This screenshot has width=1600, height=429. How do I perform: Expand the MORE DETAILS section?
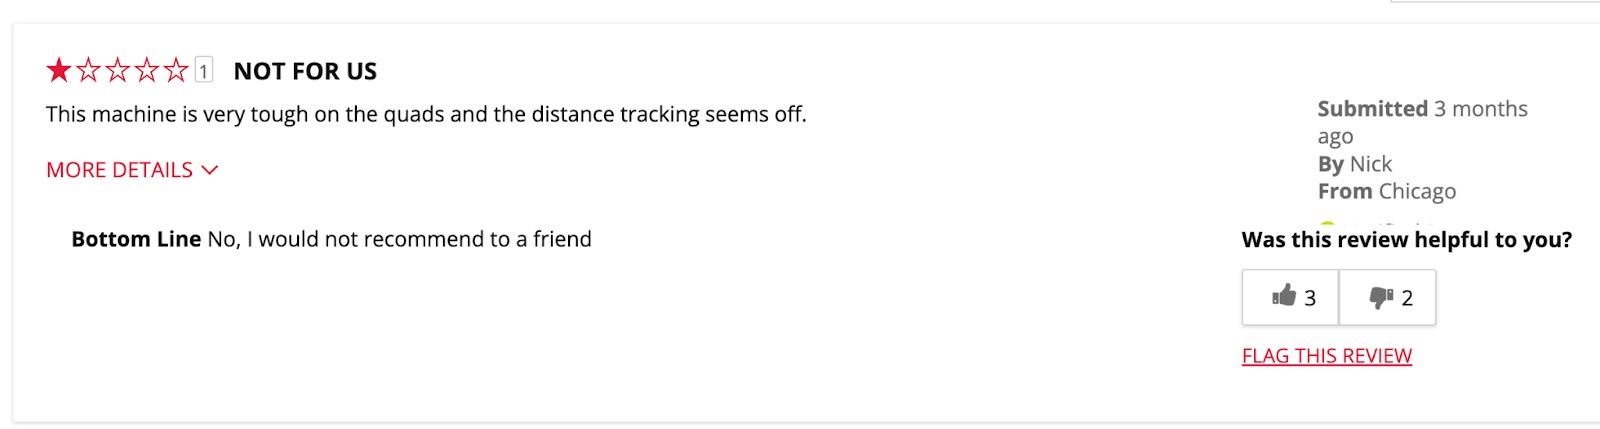pyautogui.click(x=132, y=170)
